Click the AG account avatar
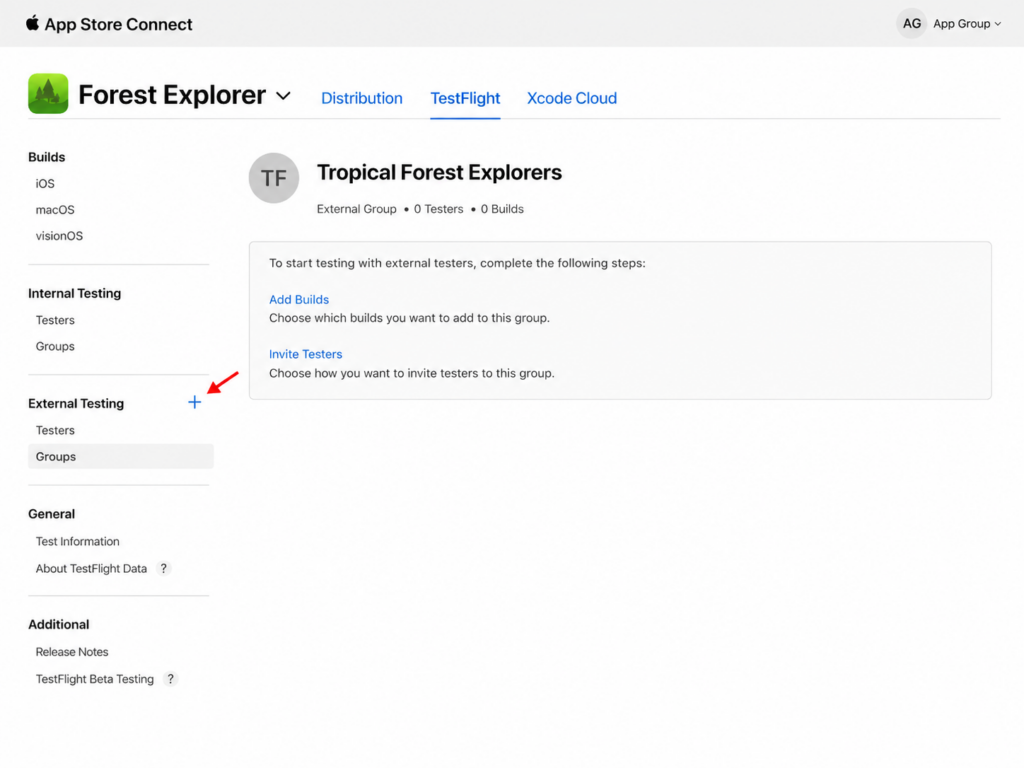The height and width of the screenshot is (768, 1024). pyautogui.click(x=911, y=24)
